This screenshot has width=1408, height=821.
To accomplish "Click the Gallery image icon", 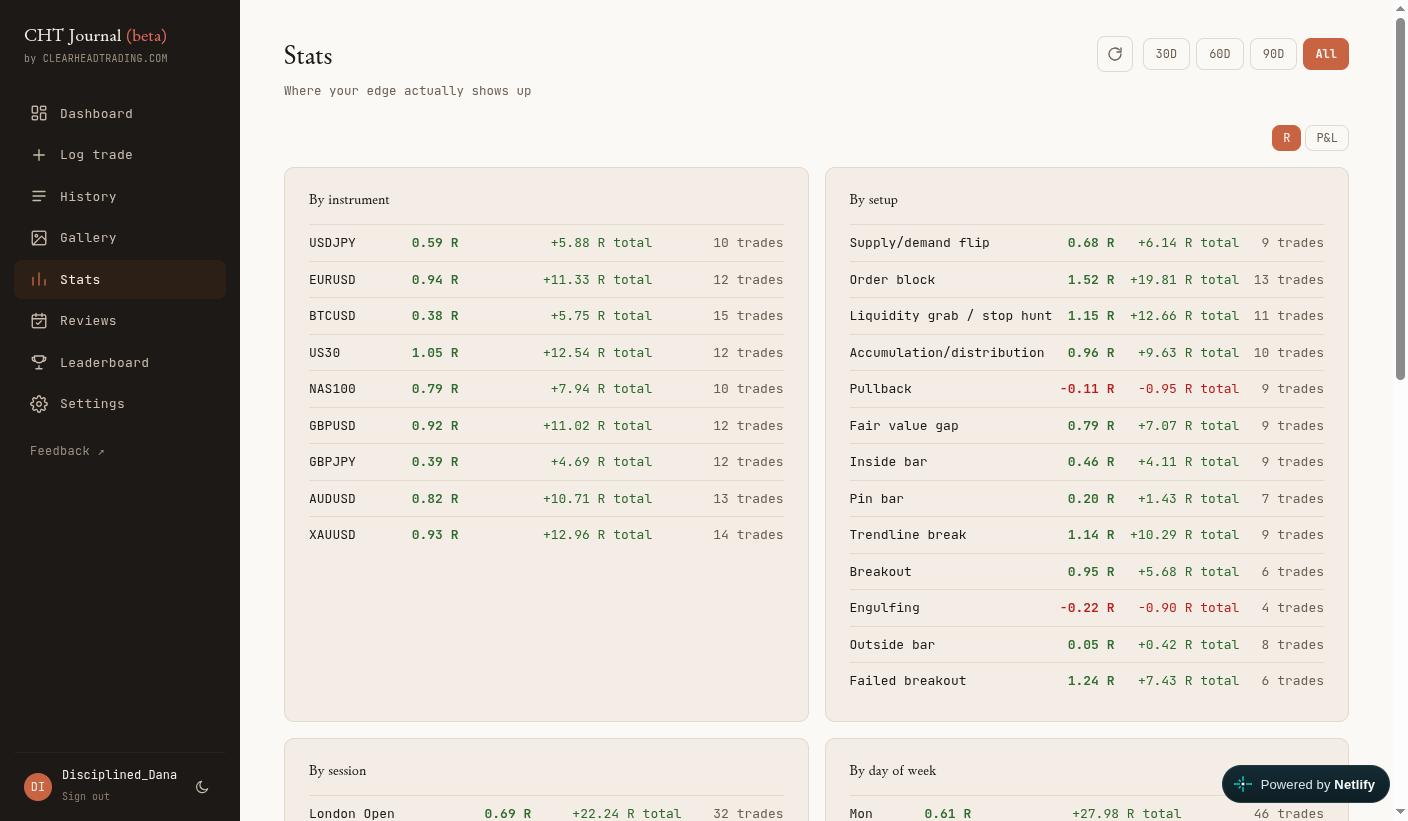I will click(x=39, y=238).
